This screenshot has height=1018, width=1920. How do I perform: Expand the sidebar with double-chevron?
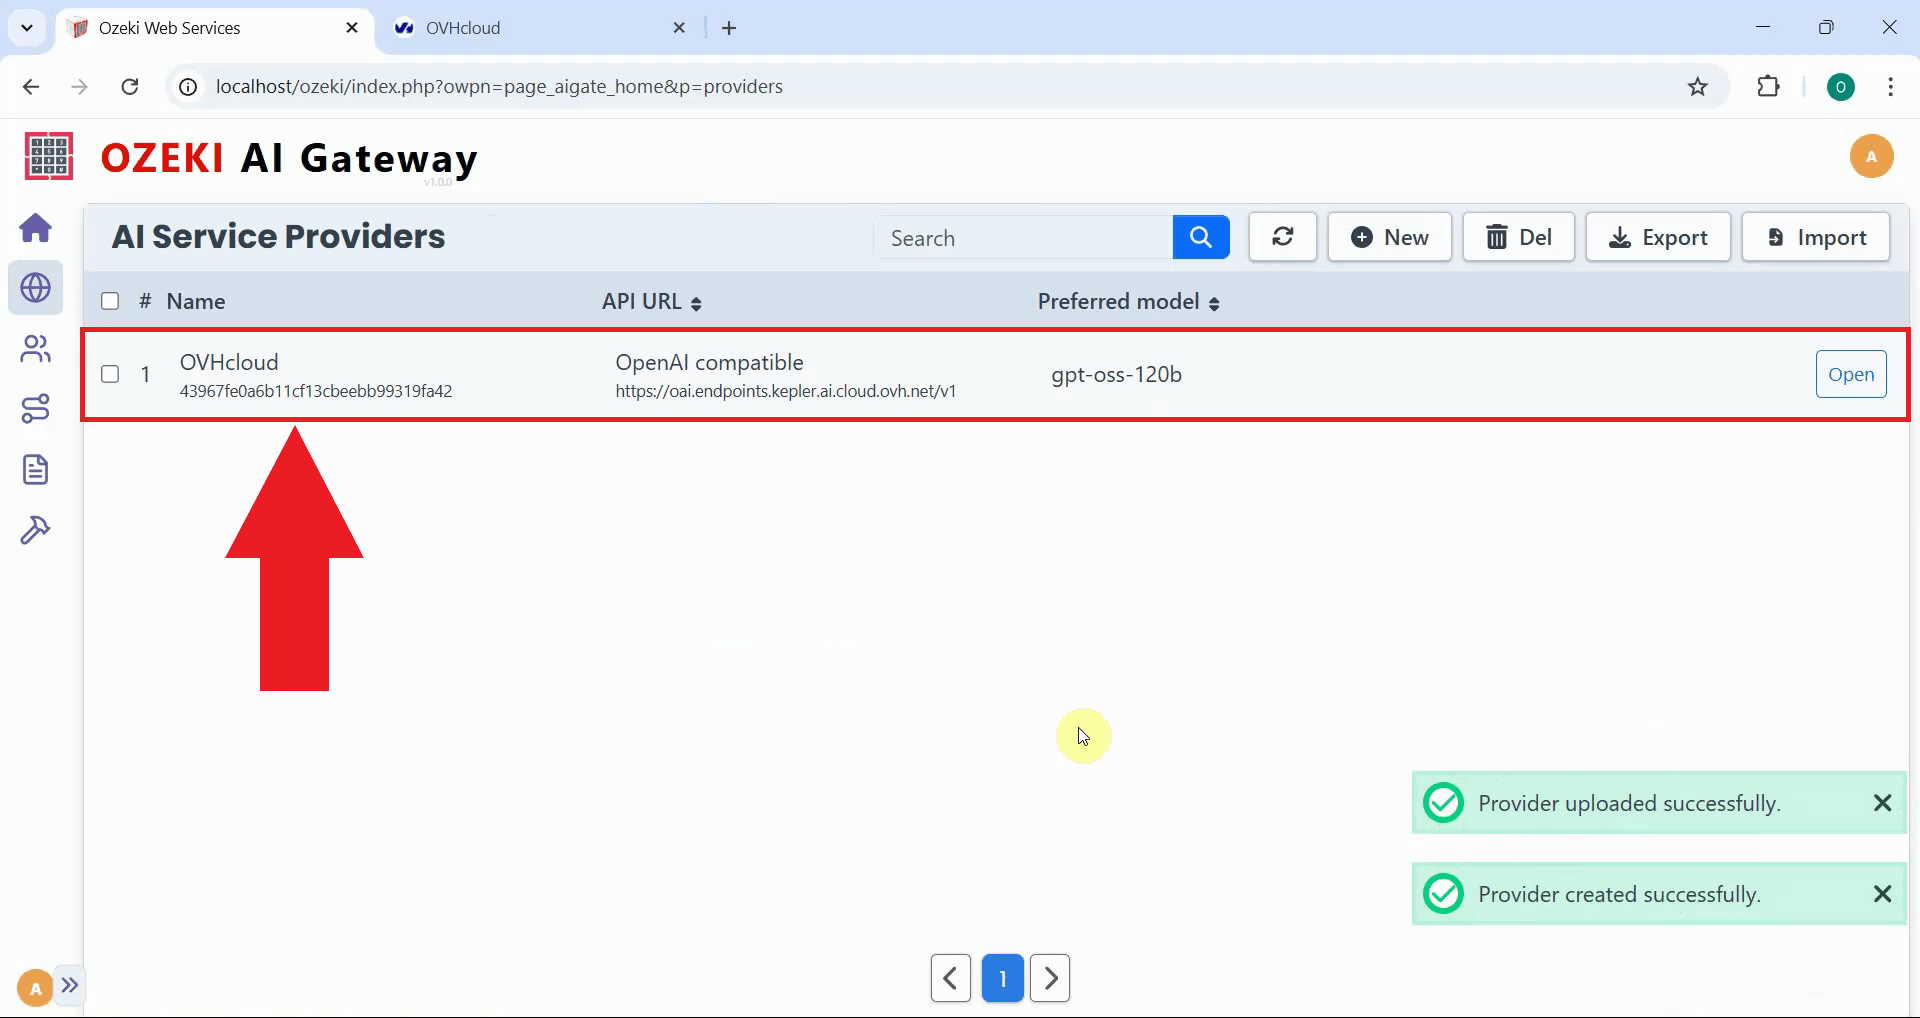(70, 985)
